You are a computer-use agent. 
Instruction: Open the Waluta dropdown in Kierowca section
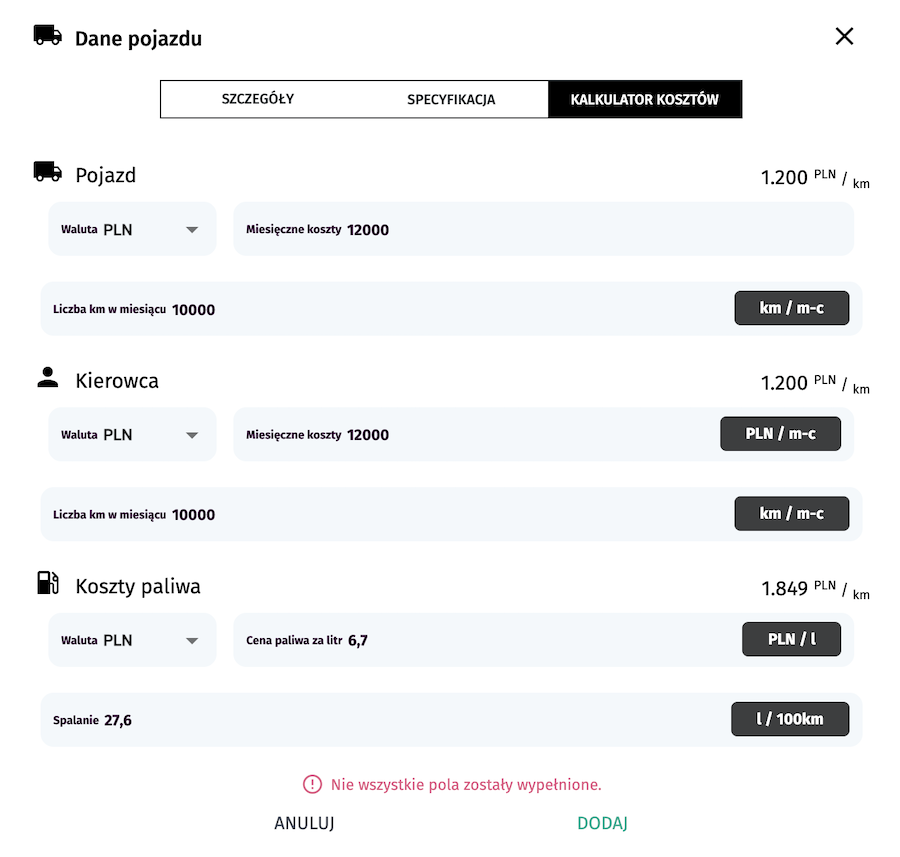132,435
